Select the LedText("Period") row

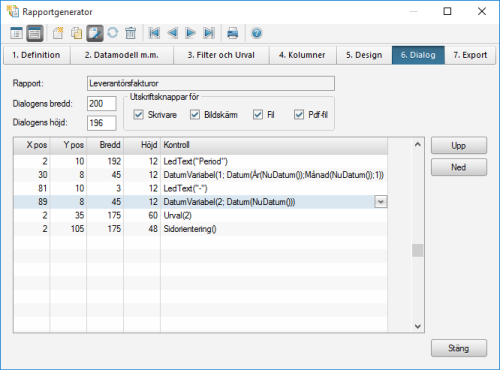click(x=200, y=161)
